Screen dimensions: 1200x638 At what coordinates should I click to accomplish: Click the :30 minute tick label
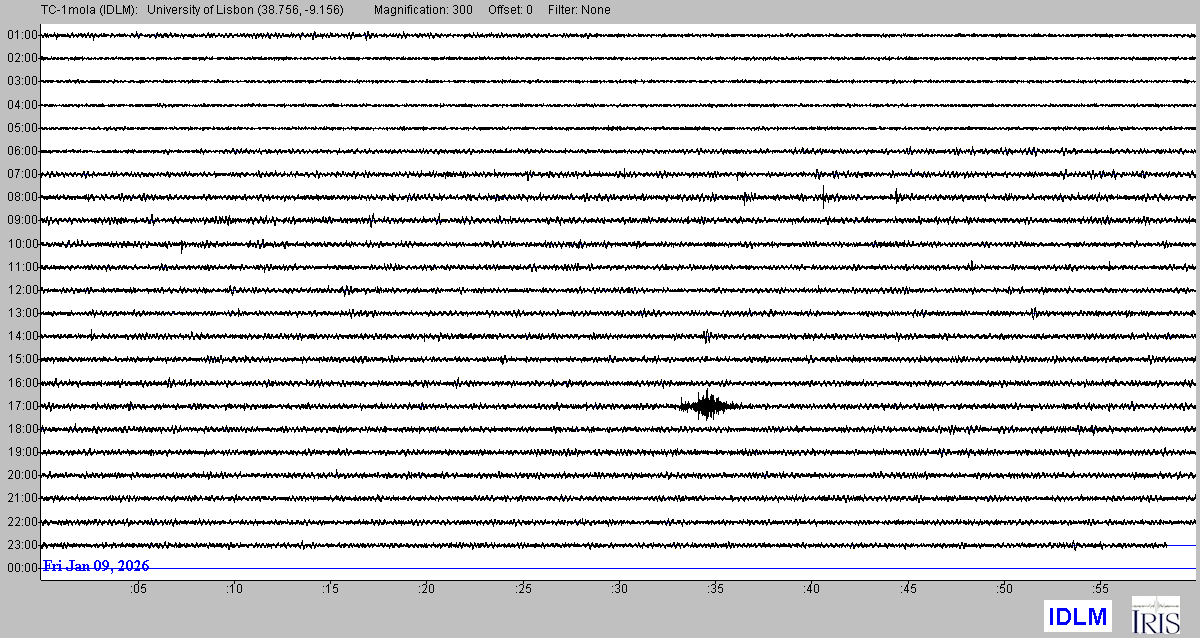pyautogui.click(x=619, y=589)
